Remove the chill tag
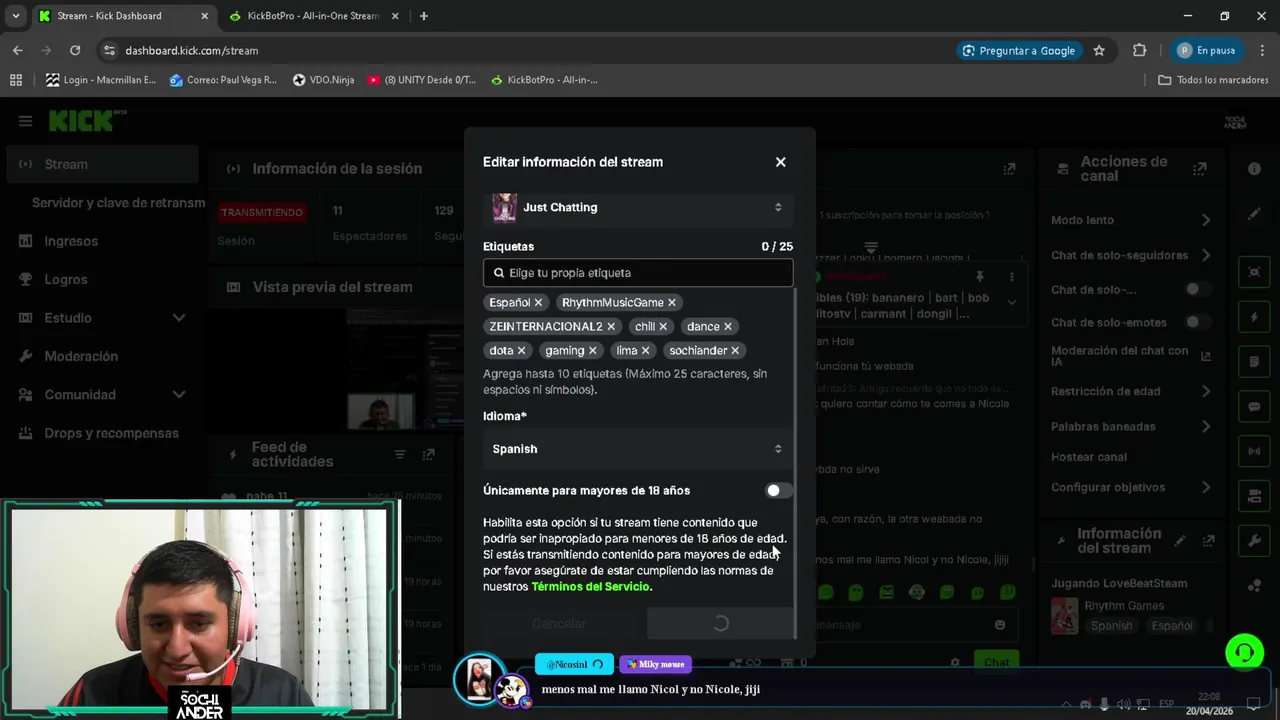This screenshot has height=720, width=1280. tap(663, 326)
